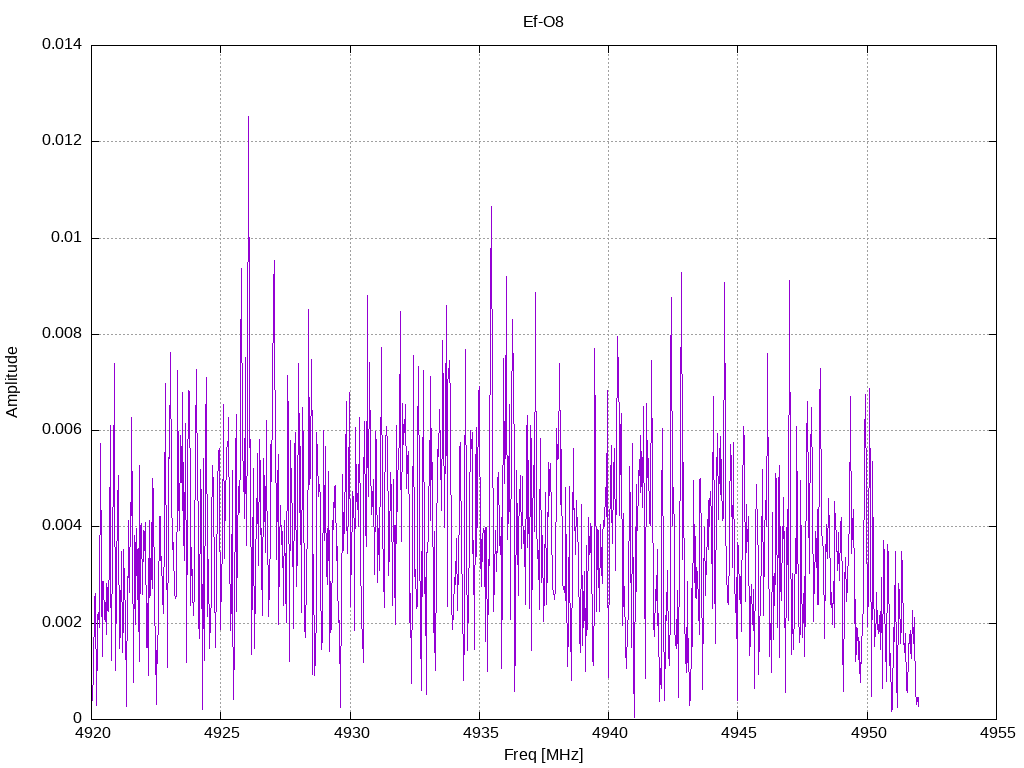This screenshot has height=768, width=1024.
Task: Click the x-axis value 4925
Action: click(221, 733)
